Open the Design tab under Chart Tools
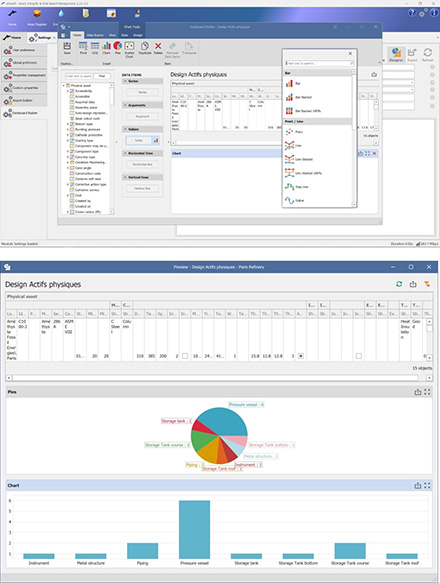 click(138, 35)
